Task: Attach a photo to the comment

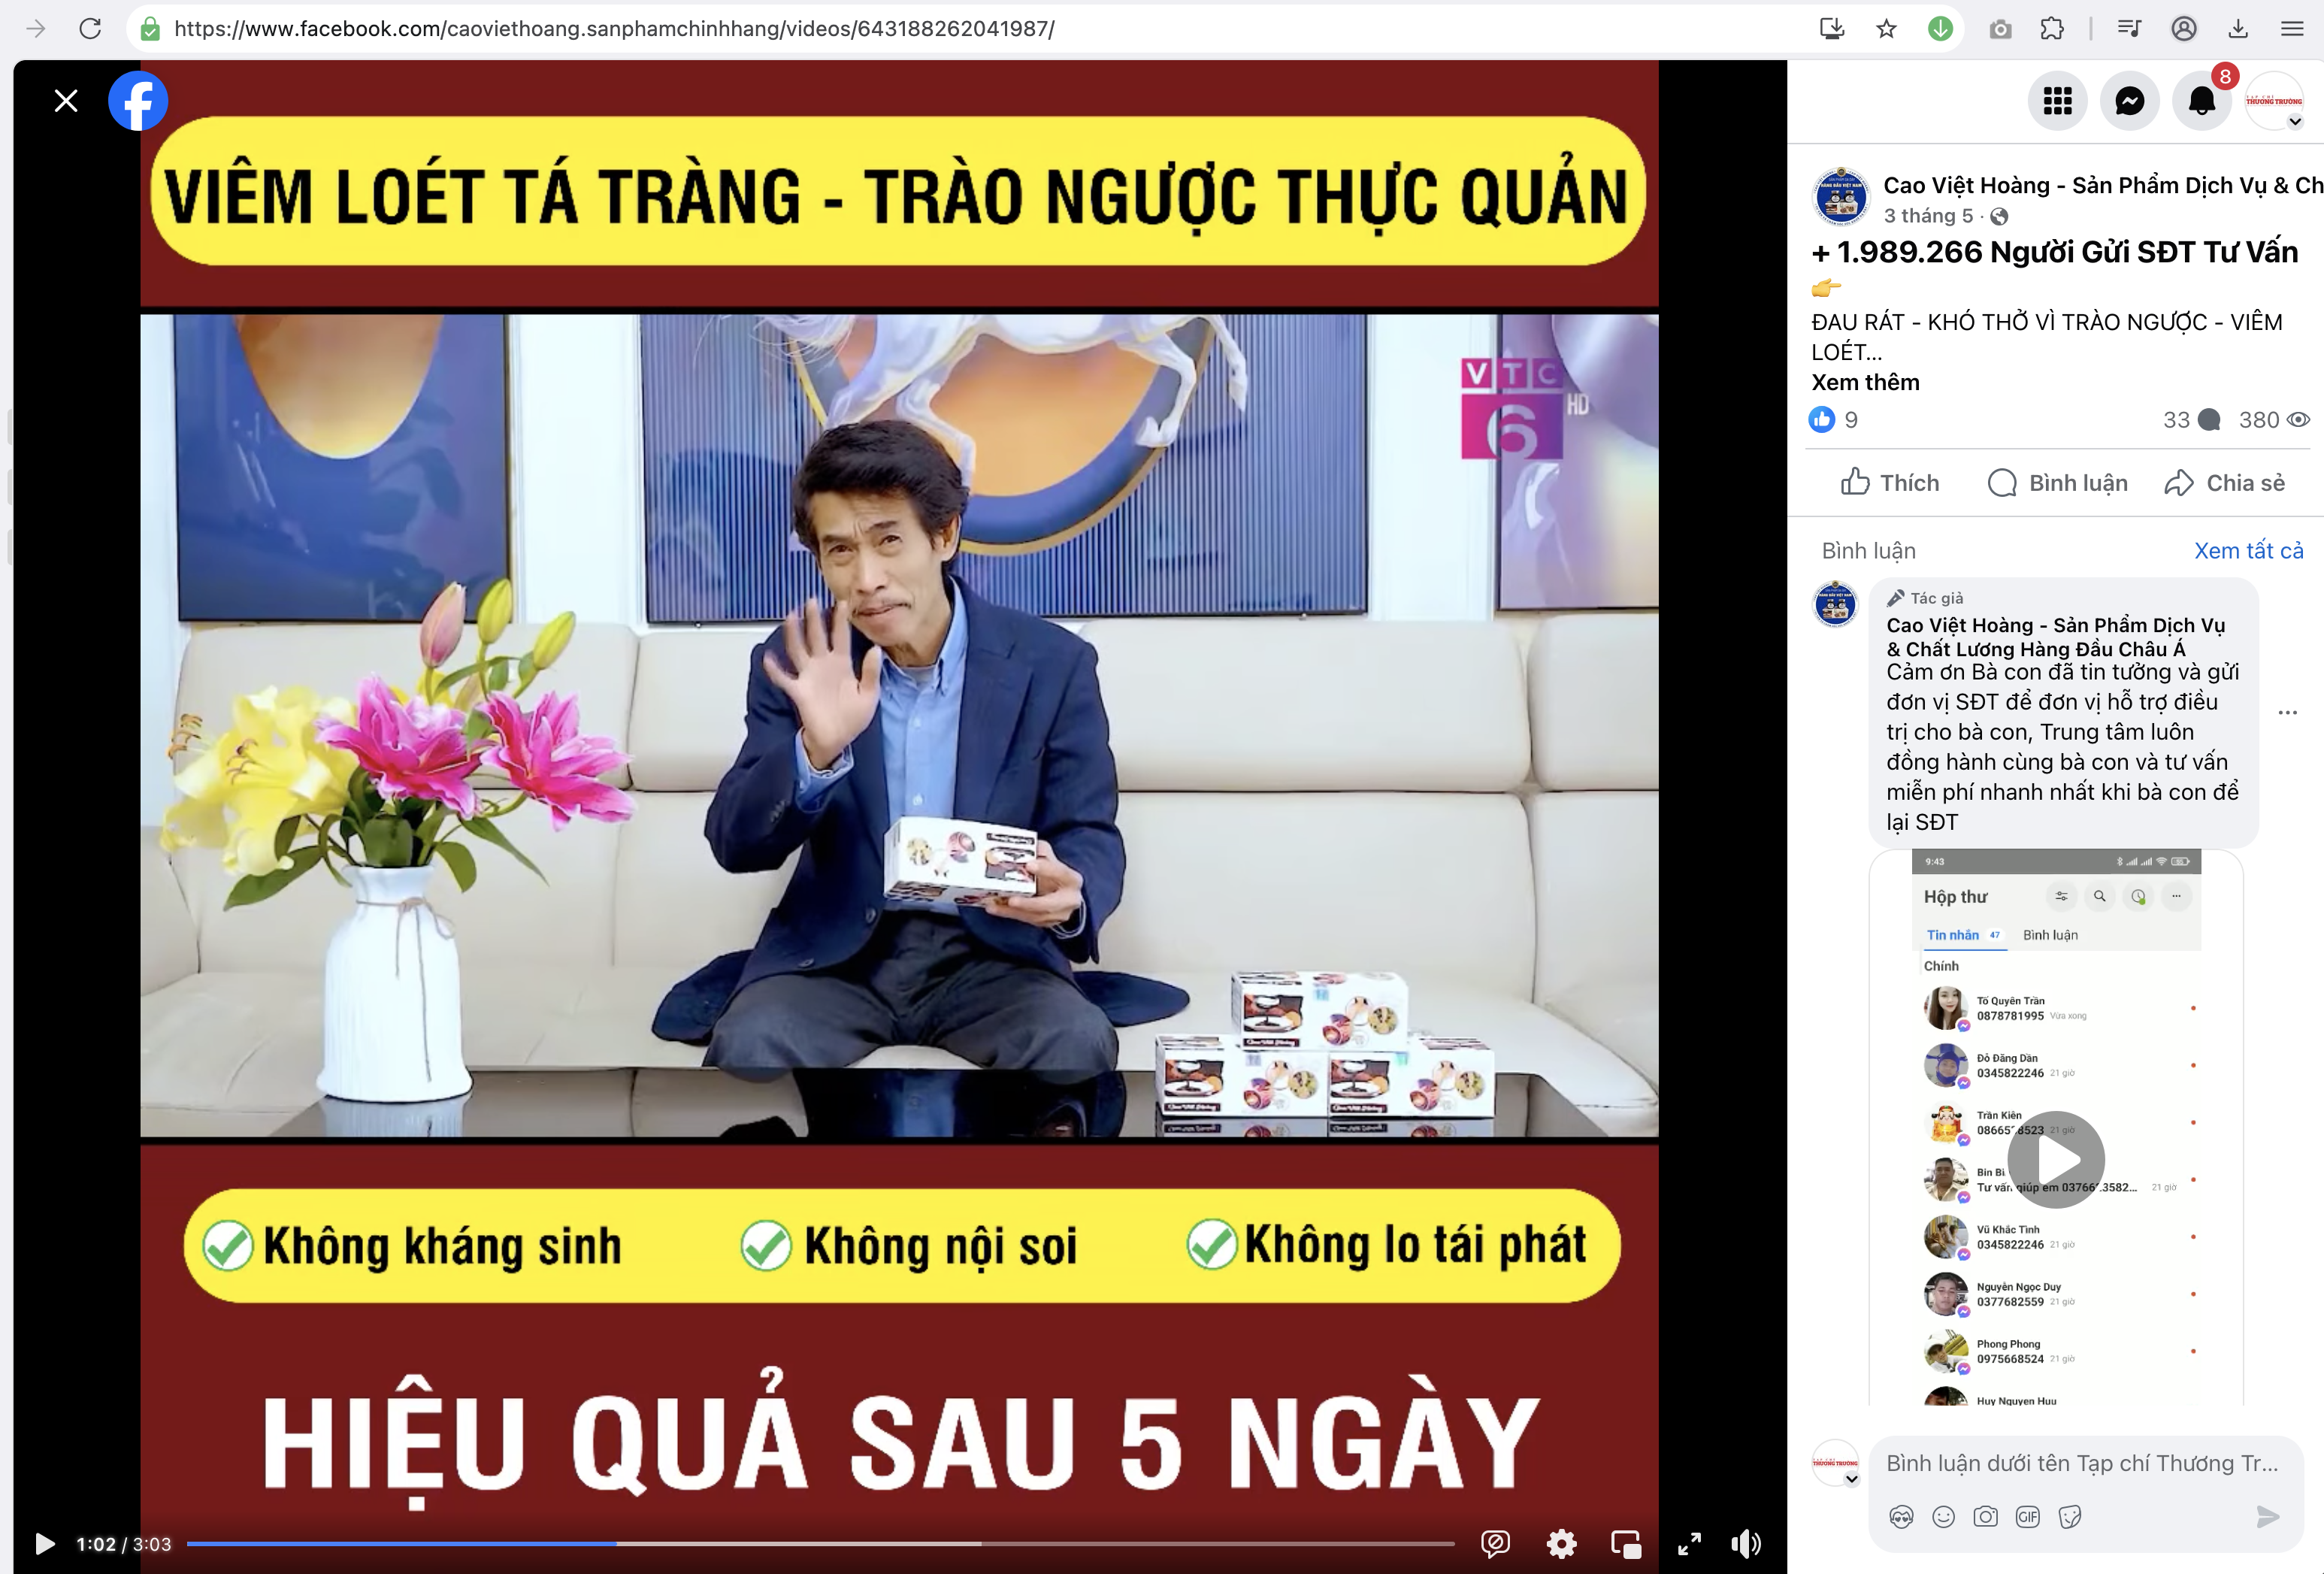Action: coord(1985,1517)
